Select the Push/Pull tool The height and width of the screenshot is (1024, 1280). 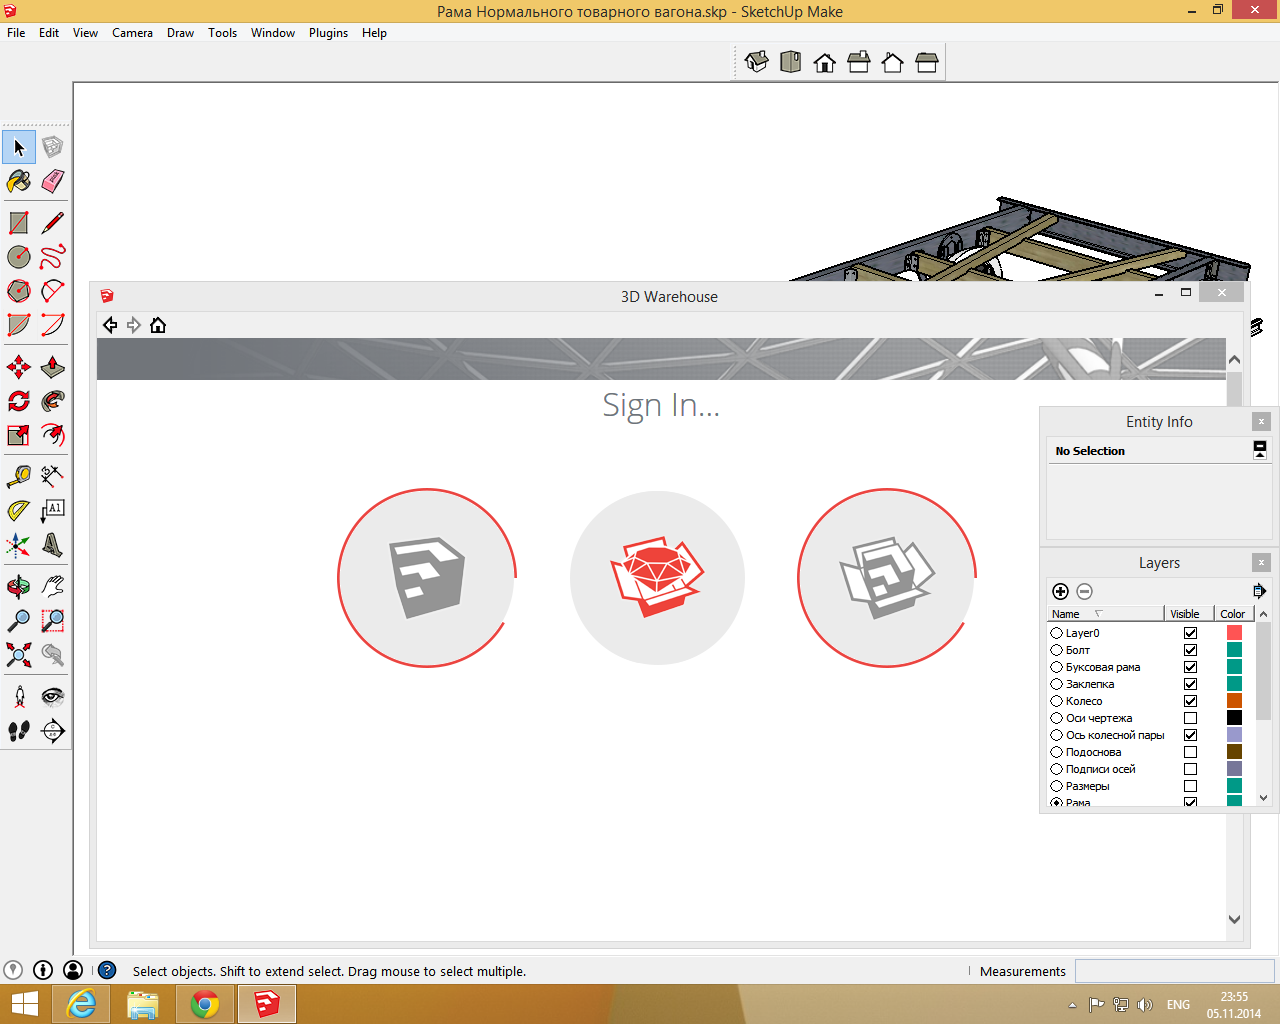(53, 367)
